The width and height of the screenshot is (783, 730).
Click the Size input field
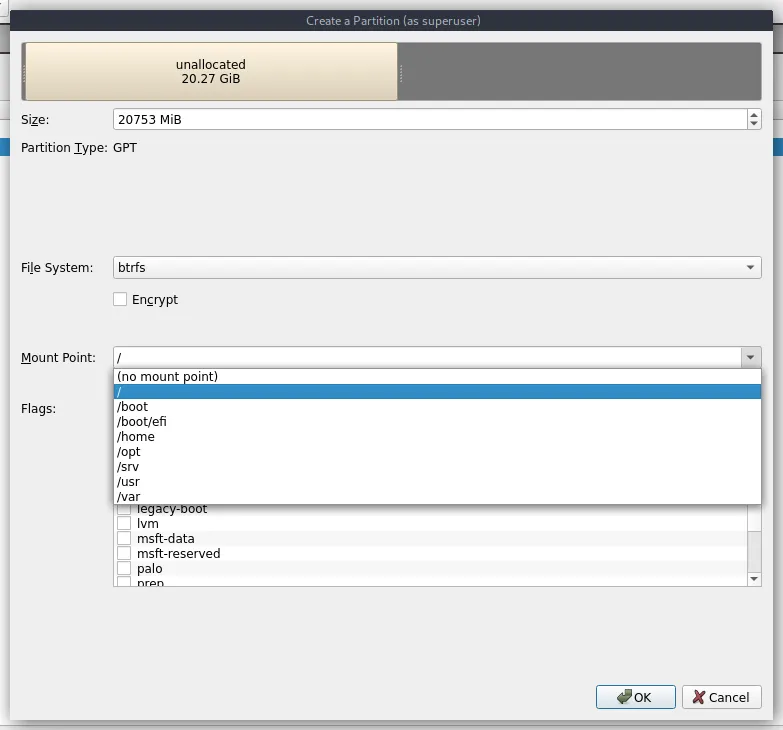pyautogui.click(x=430, y=119)
